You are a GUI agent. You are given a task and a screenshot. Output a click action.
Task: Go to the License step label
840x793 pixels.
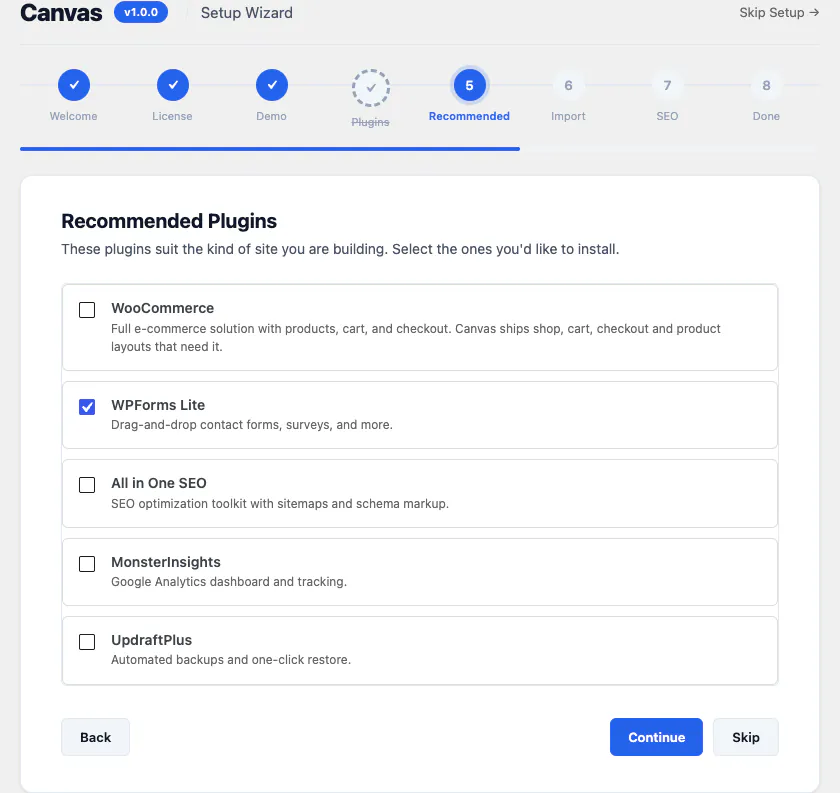coord(172,116)
